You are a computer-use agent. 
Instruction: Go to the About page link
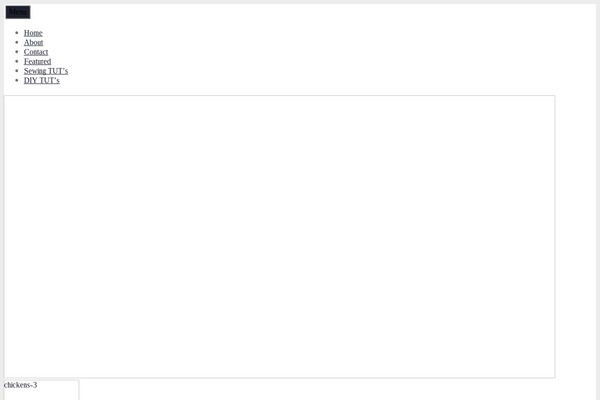34,42
